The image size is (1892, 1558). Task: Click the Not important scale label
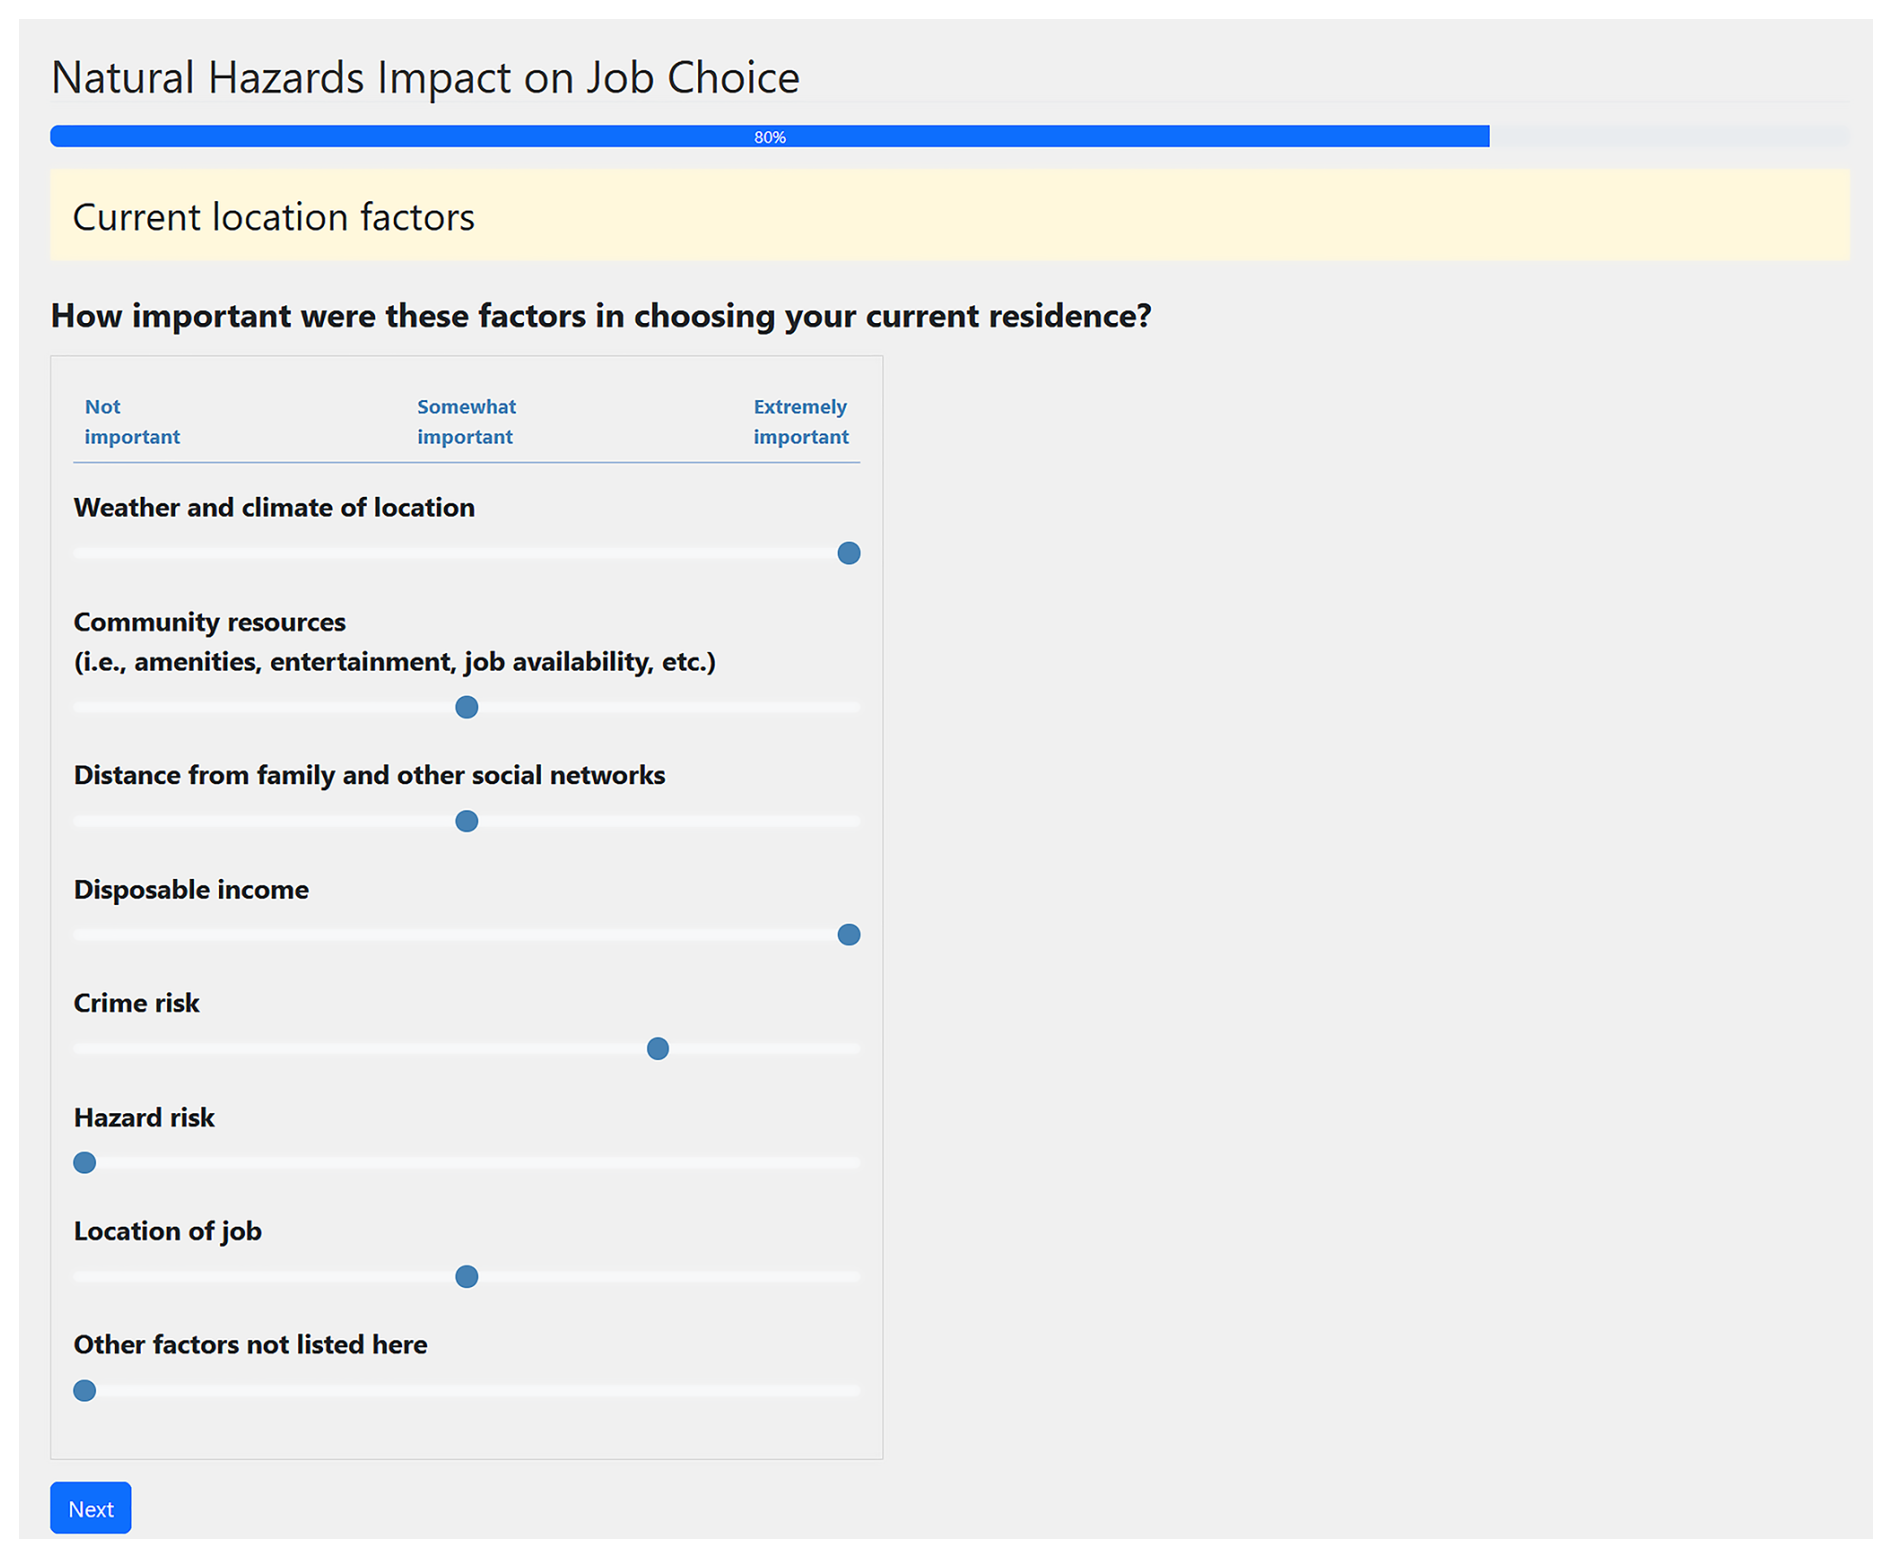[131, 421]
